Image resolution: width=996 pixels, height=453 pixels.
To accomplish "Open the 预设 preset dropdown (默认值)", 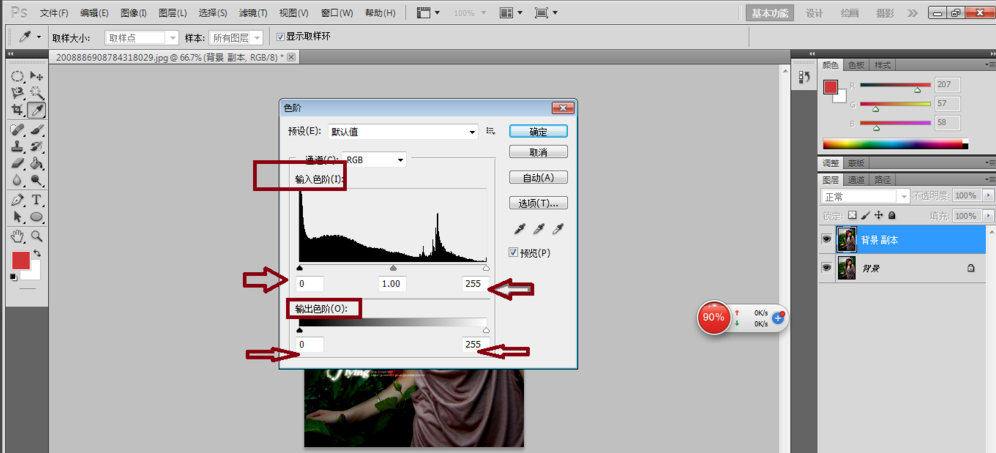I will (403, 132).
